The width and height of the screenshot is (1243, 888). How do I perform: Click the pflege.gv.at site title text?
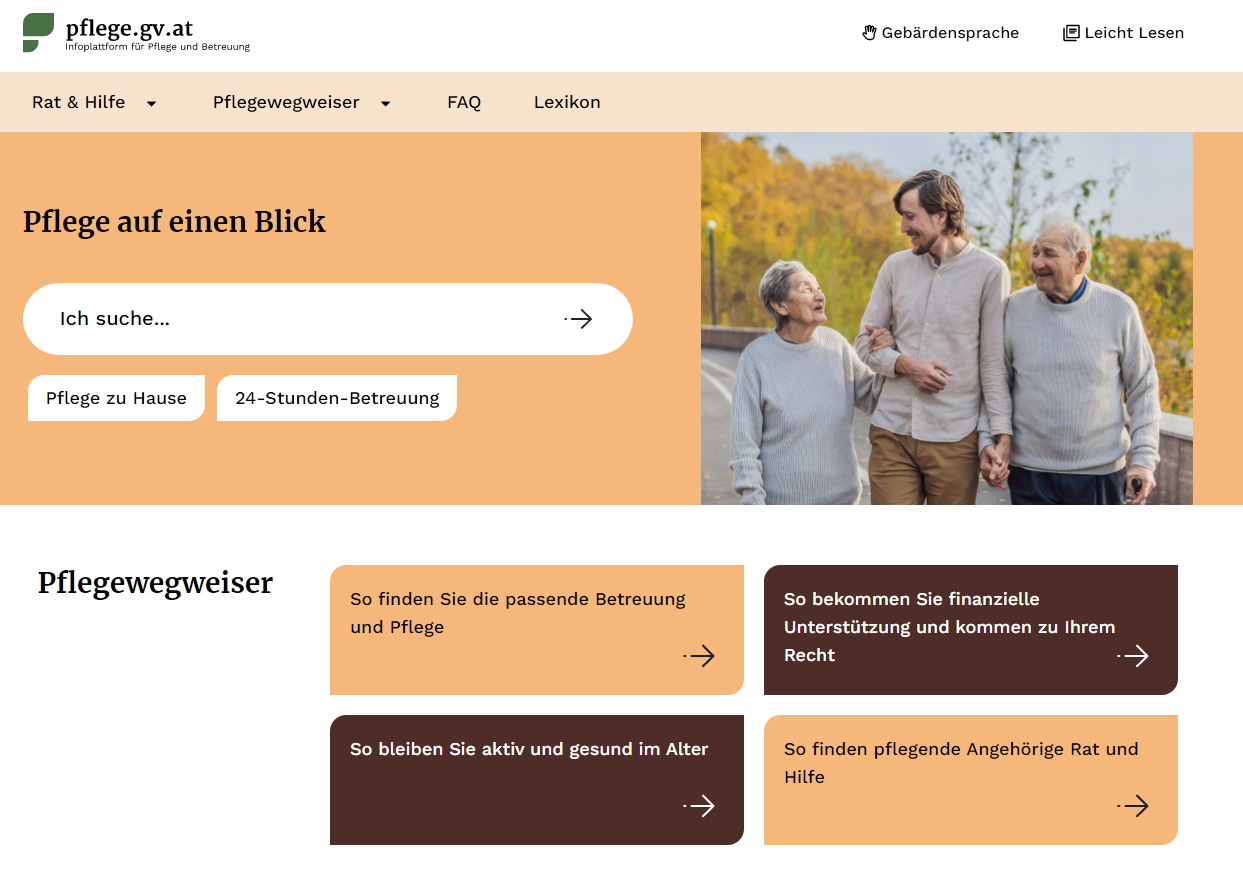[x=129, y=27]
